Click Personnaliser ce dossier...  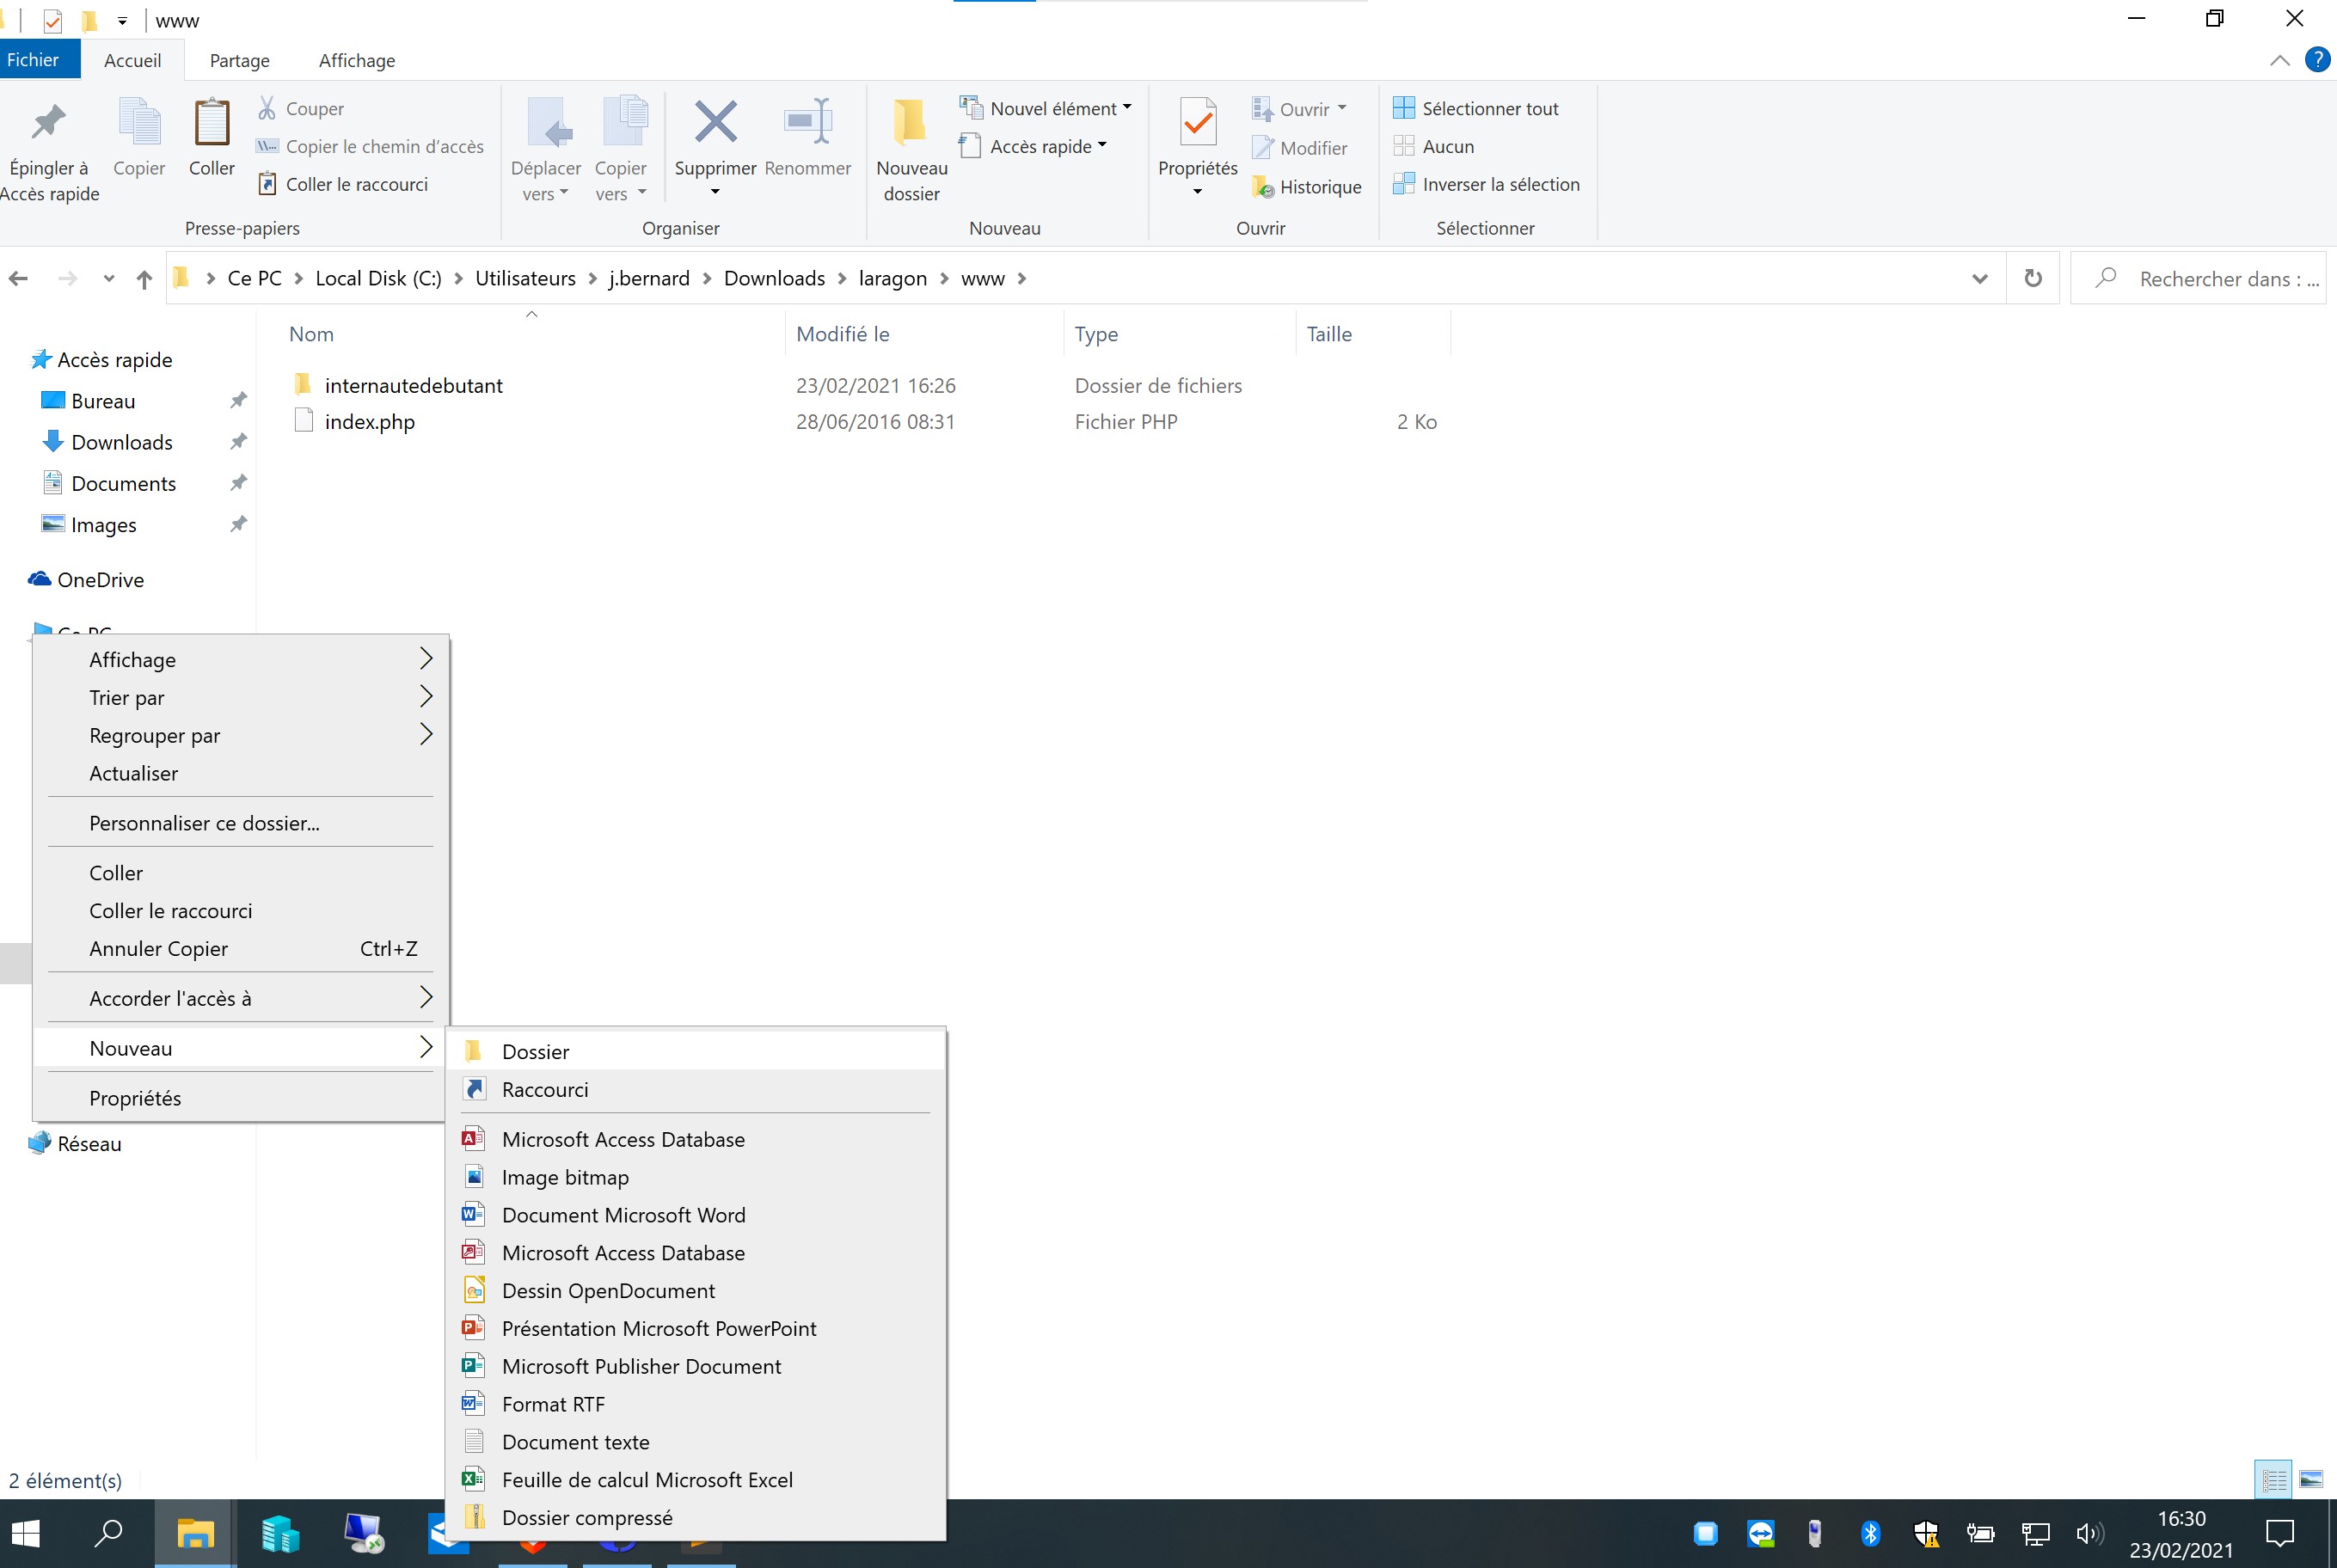(241, 823)
